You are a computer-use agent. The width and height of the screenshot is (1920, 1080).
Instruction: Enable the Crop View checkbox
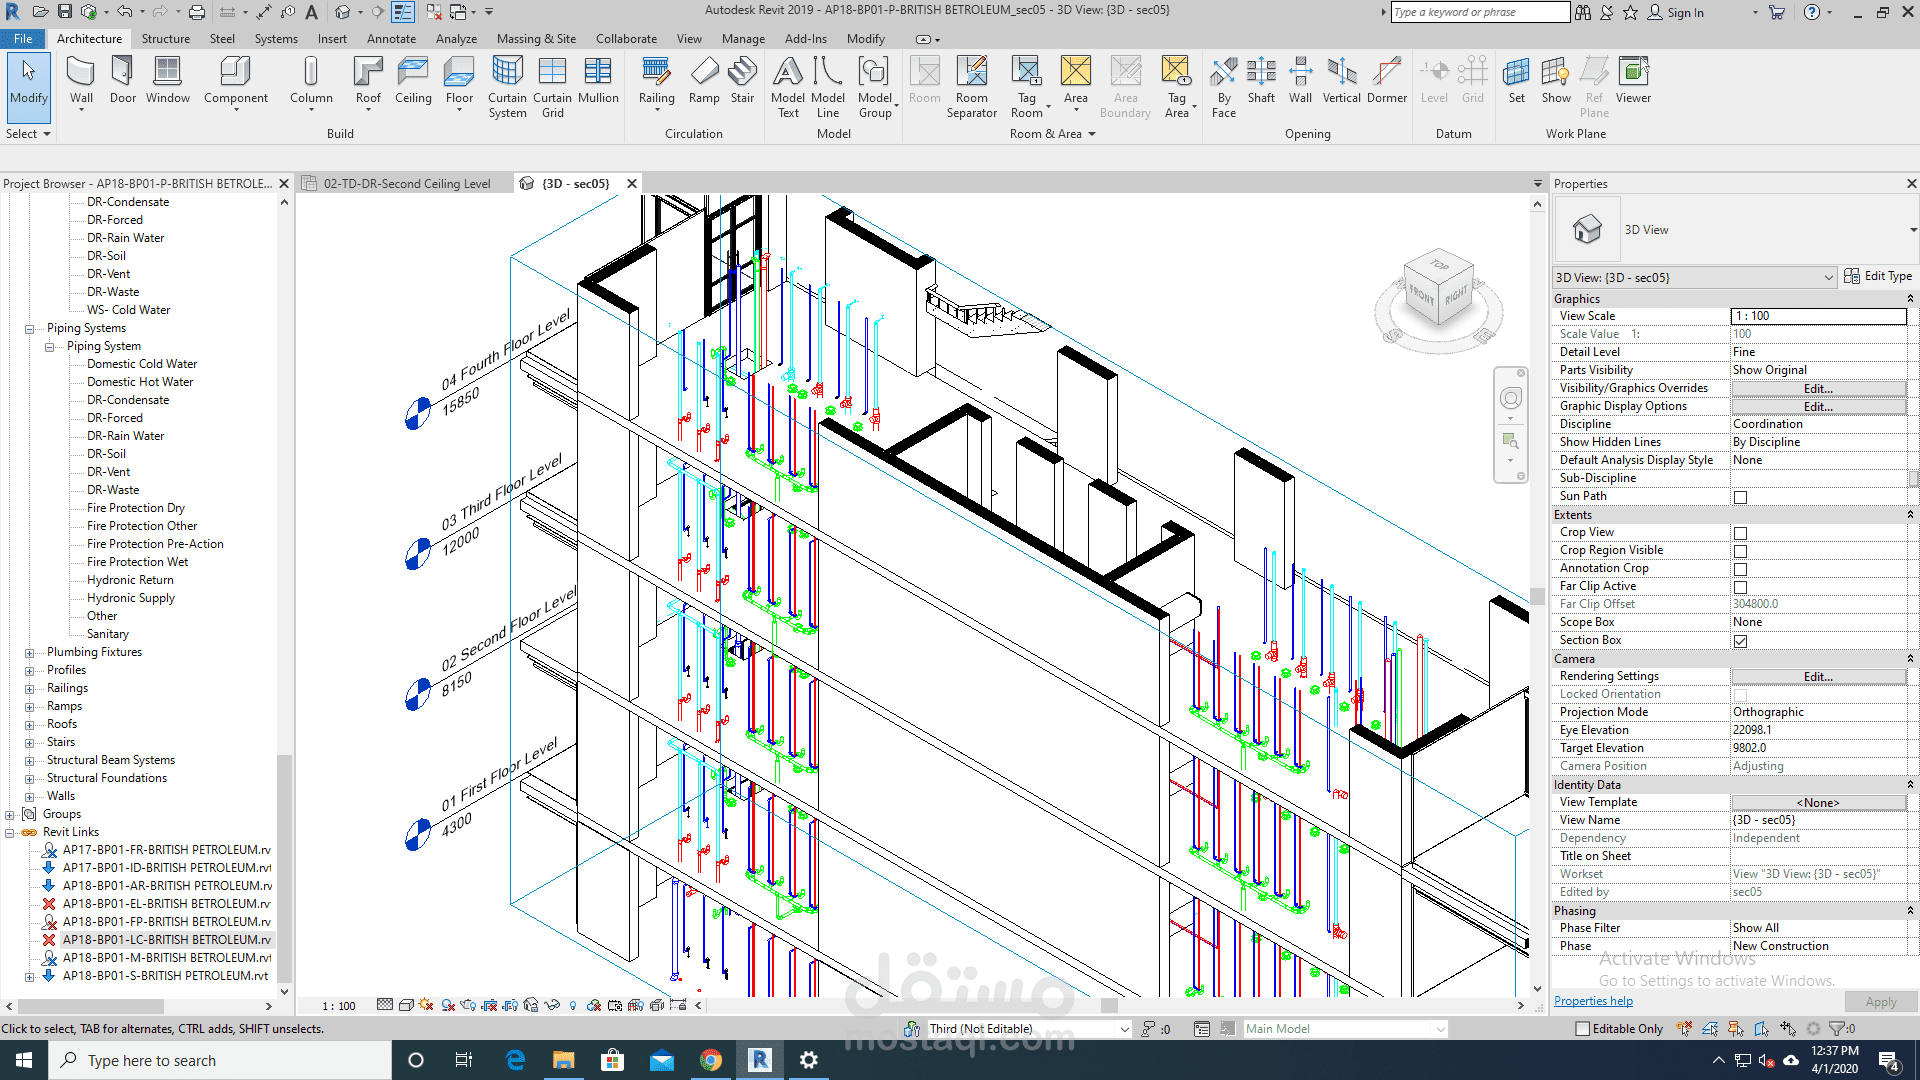(1740, 533)
